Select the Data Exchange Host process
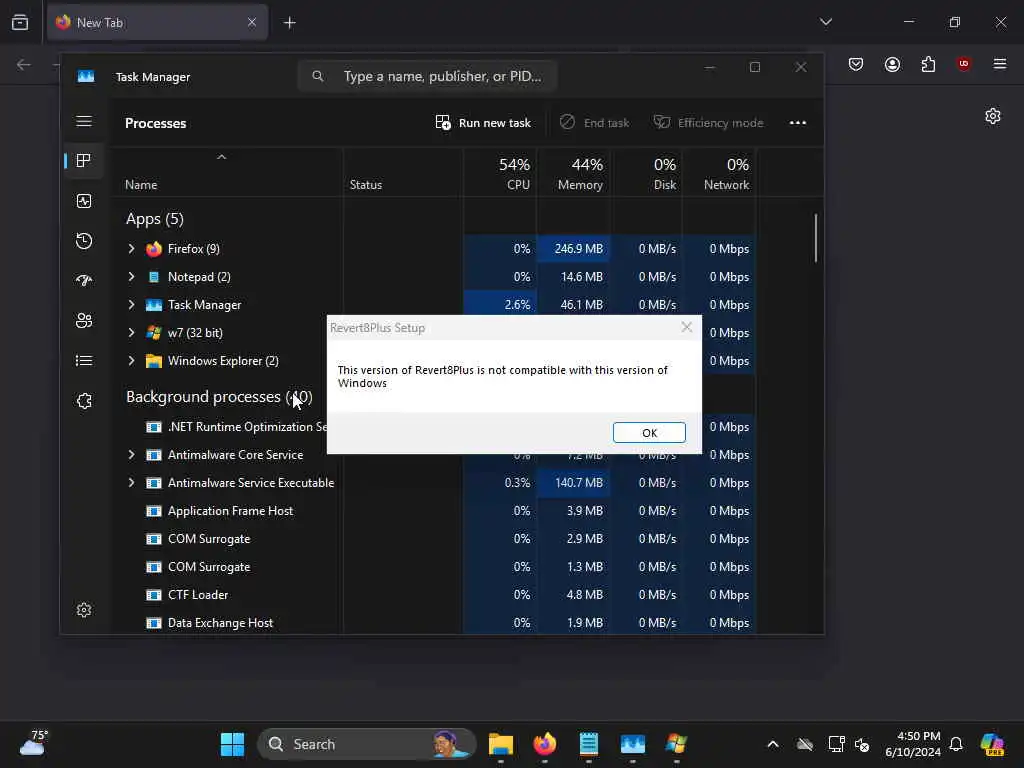 pyautogui.click(x=220, y=623)
